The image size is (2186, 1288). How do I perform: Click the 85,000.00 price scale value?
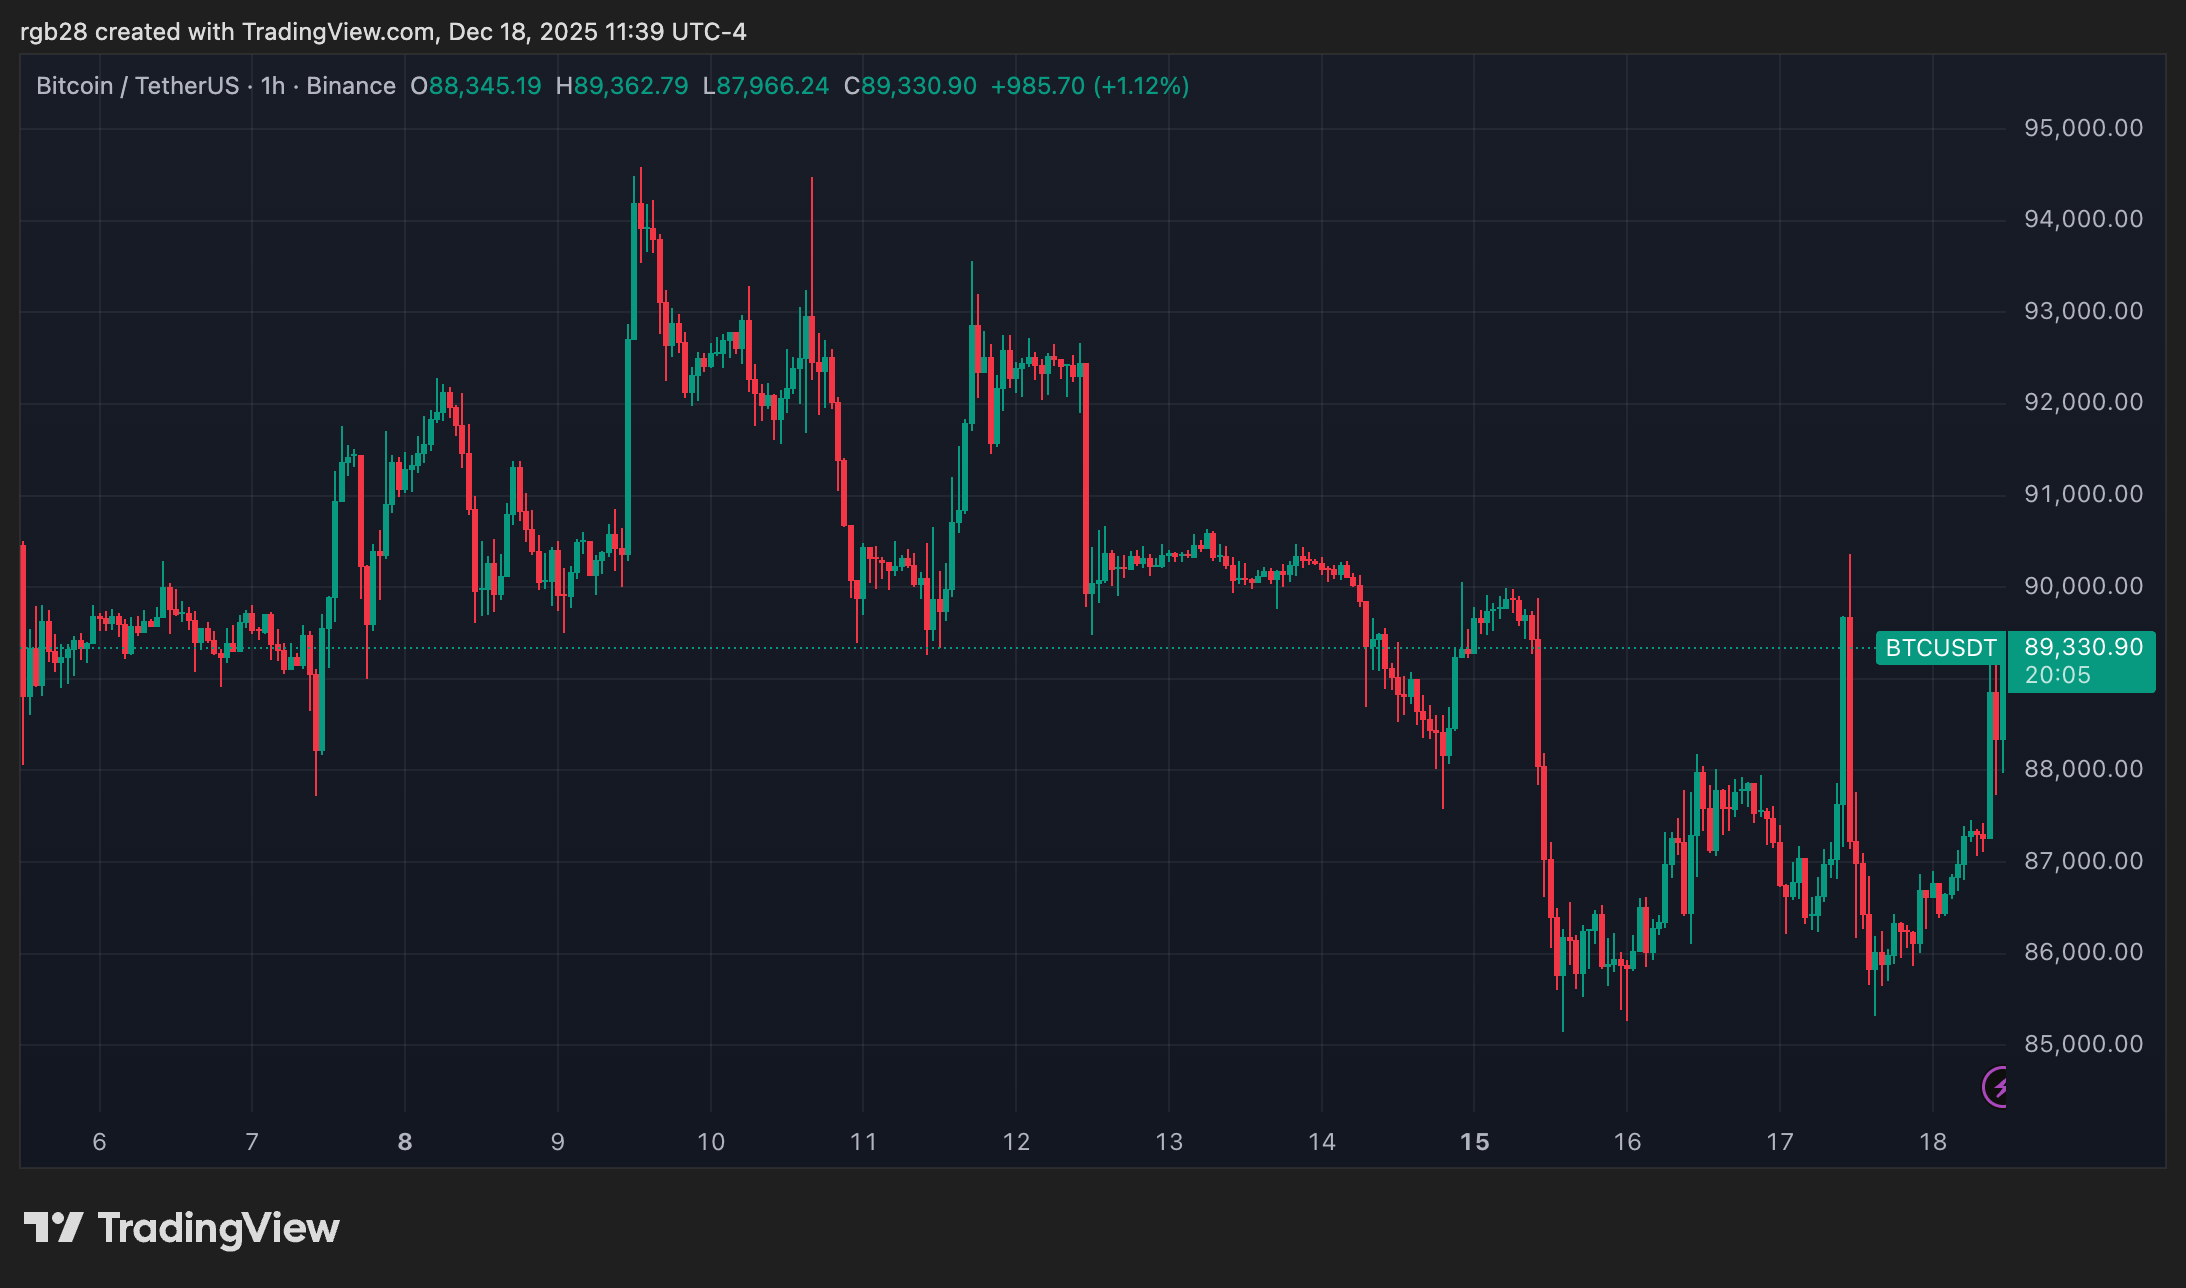2084,1043
